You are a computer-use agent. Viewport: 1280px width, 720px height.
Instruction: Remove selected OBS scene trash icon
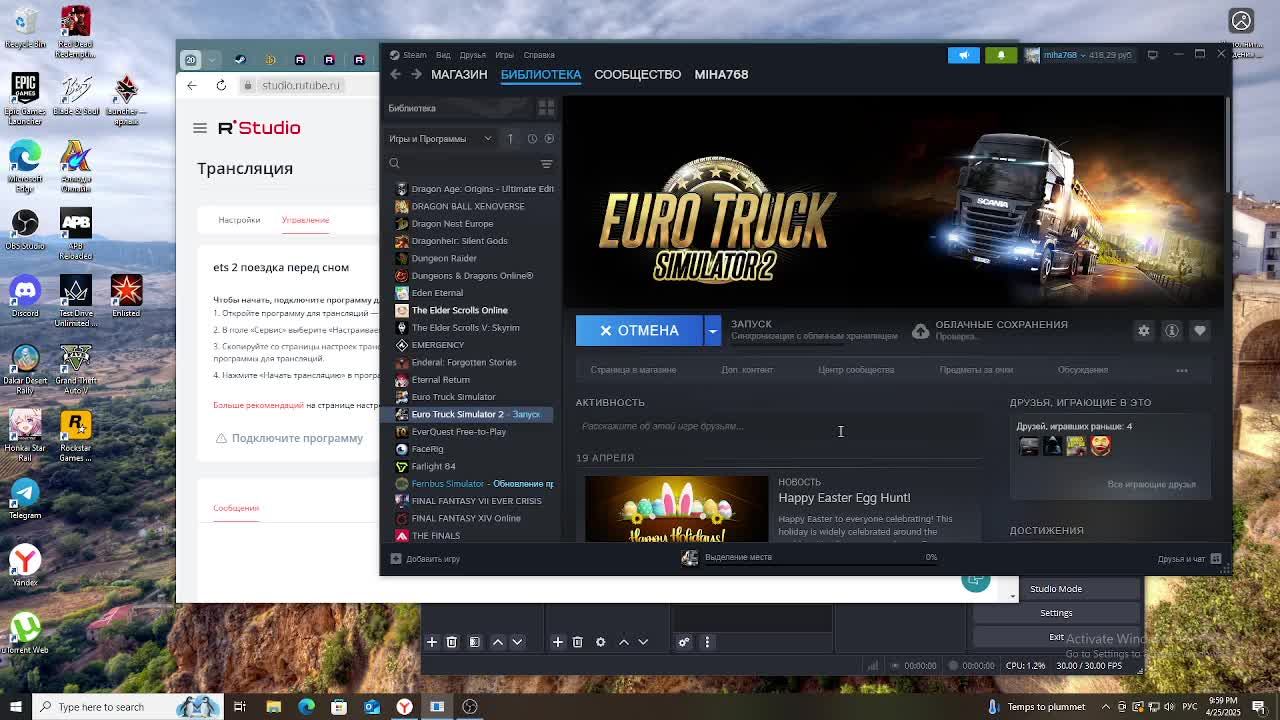(x=452, y=642)
